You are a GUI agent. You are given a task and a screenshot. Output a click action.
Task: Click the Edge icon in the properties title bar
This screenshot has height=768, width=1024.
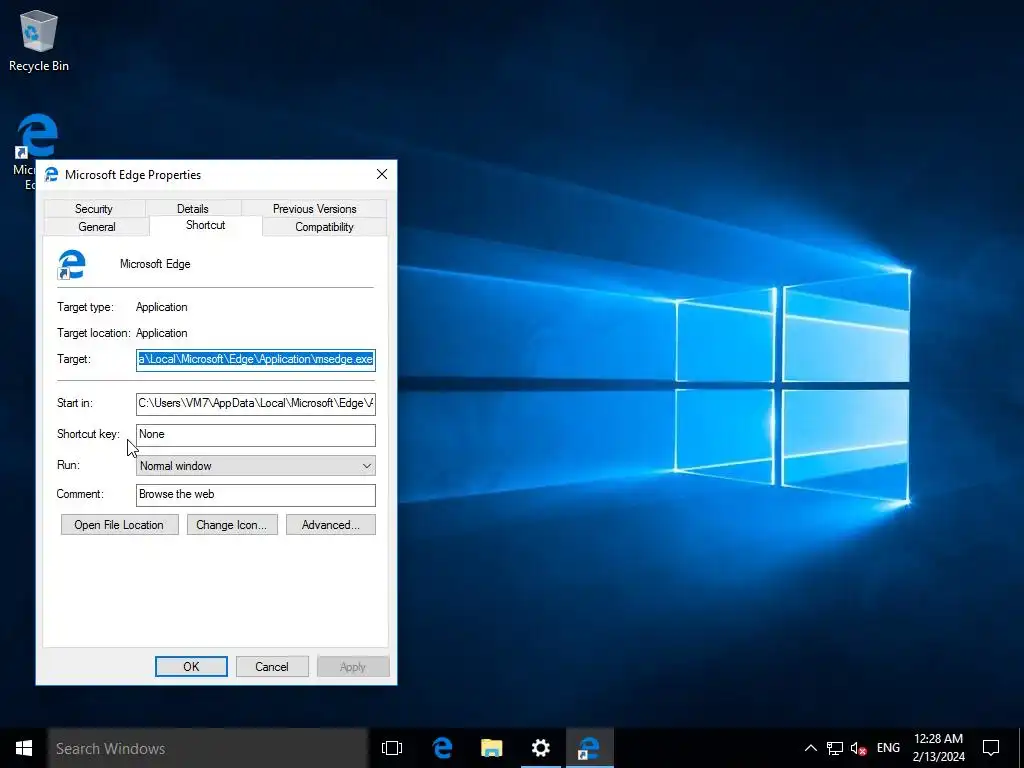[51, 174]
